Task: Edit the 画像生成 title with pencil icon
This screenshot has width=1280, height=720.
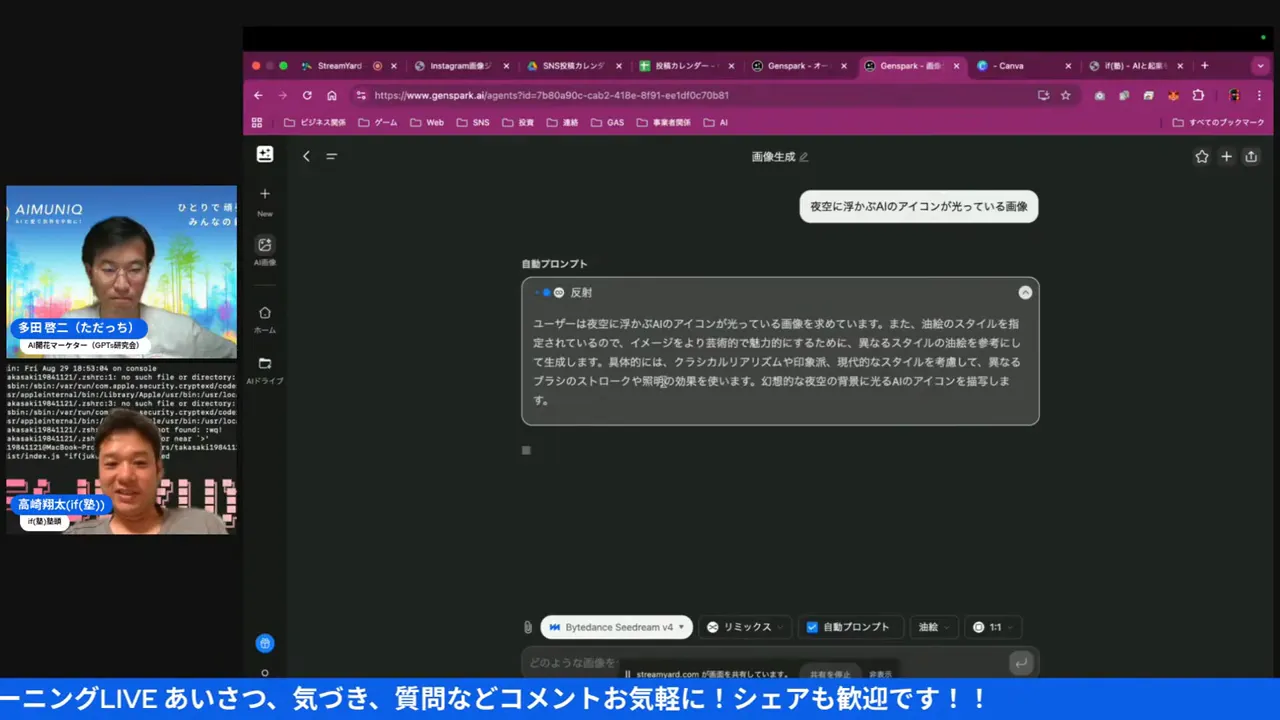Action: (x=804, y=157)
